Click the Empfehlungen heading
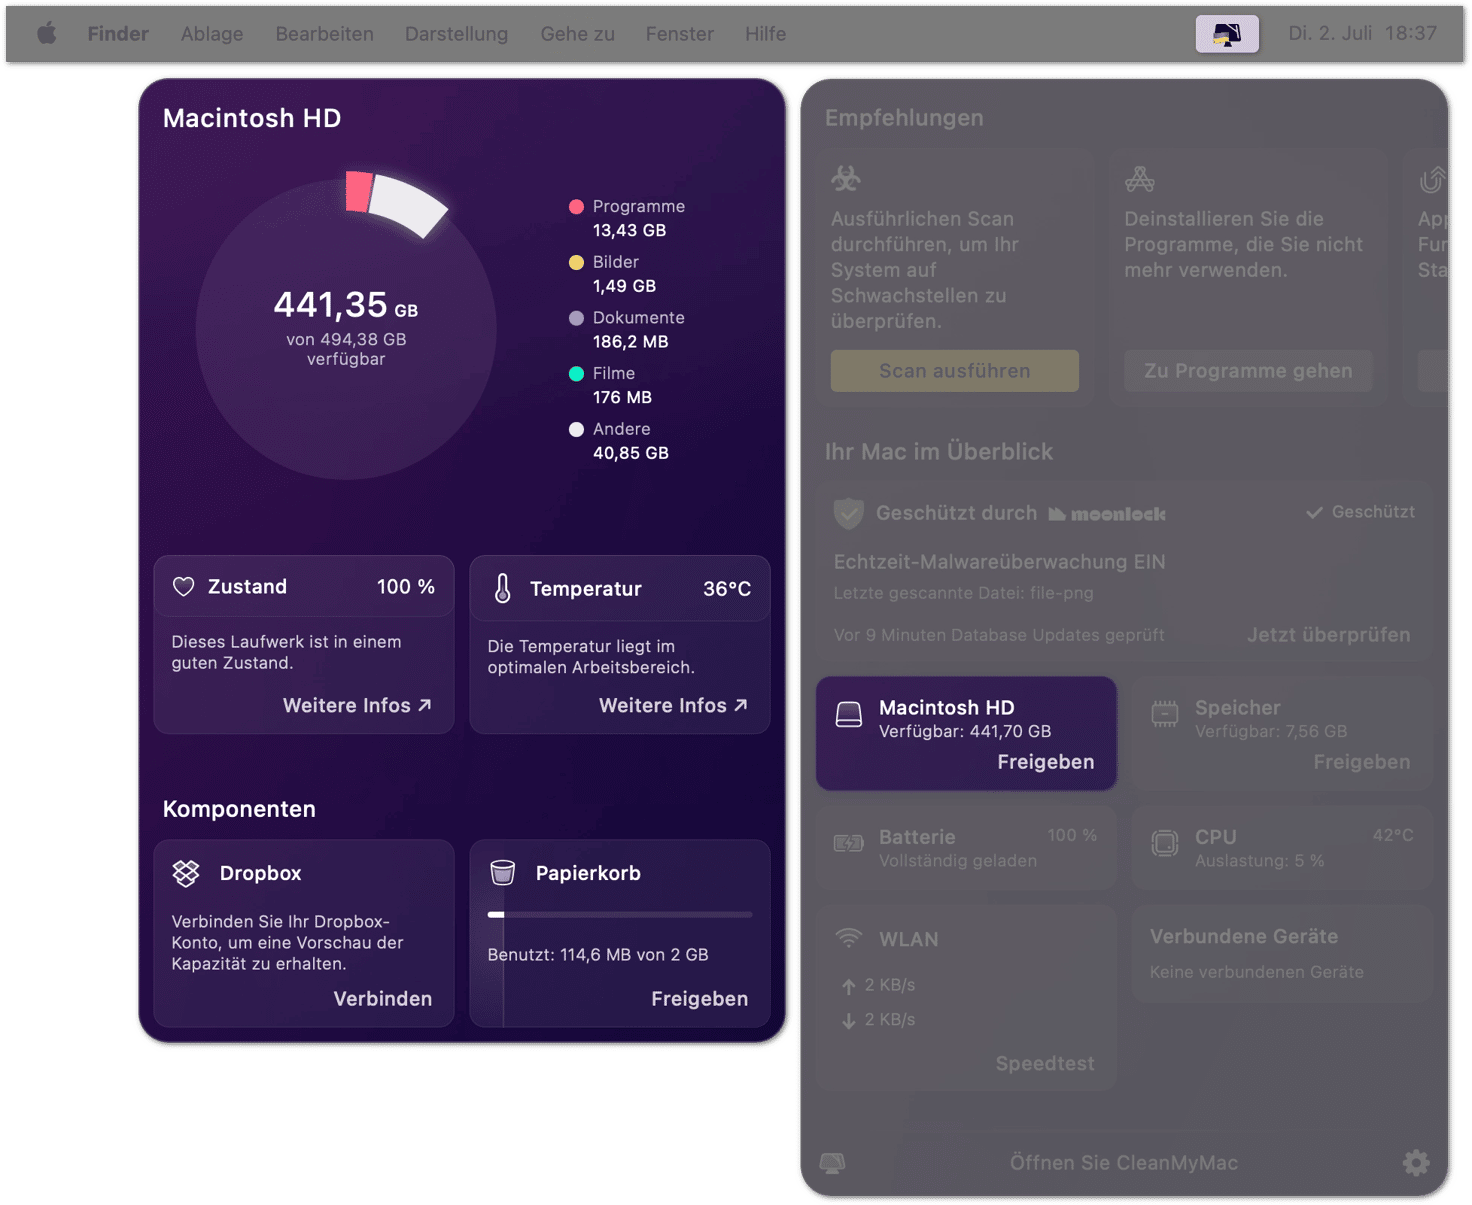This screenshot has width=1472, height=1205. 904,118
